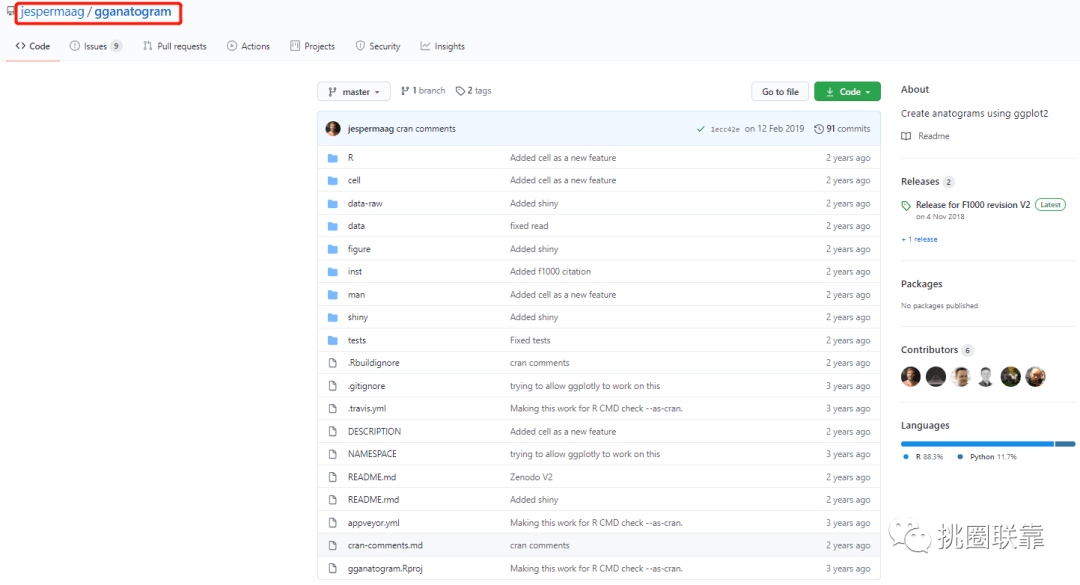Open the README.md file
This screenshot has height=585, width=1080.
(x=372, y=477)
